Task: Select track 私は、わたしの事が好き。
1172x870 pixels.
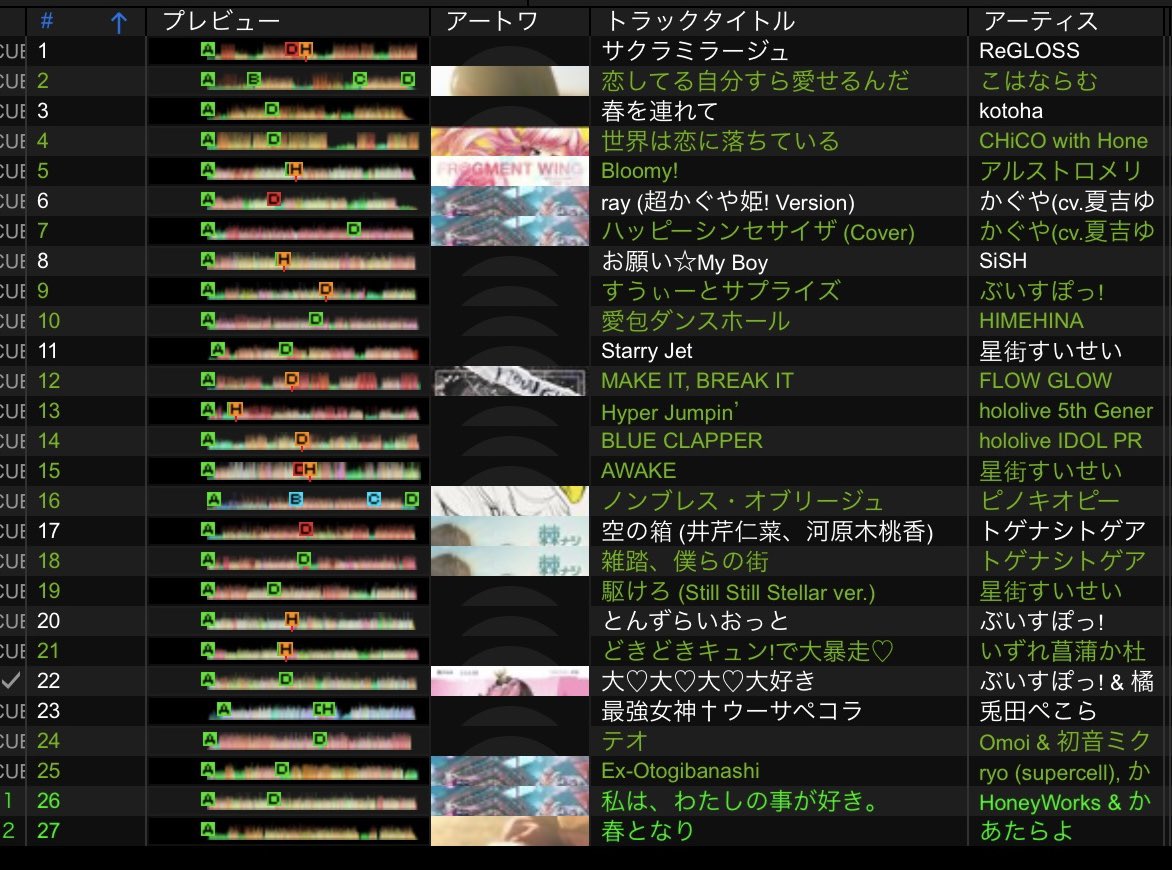Action: [x=740, y=801]
